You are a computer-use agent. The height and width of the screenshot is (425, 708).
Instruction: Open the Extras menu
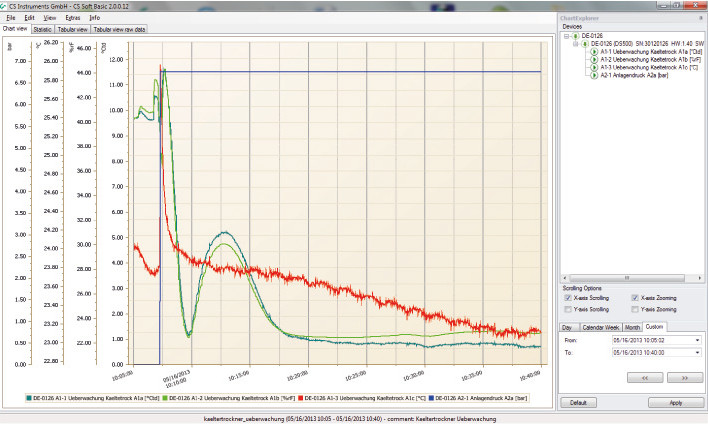coord(73,18)
